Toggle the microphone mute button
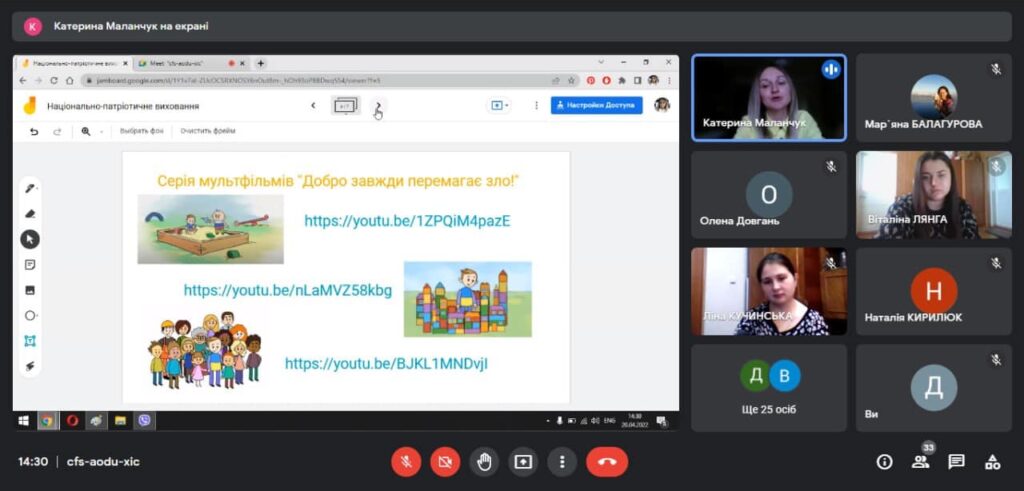1024x491 pixels. click(406, 461)
